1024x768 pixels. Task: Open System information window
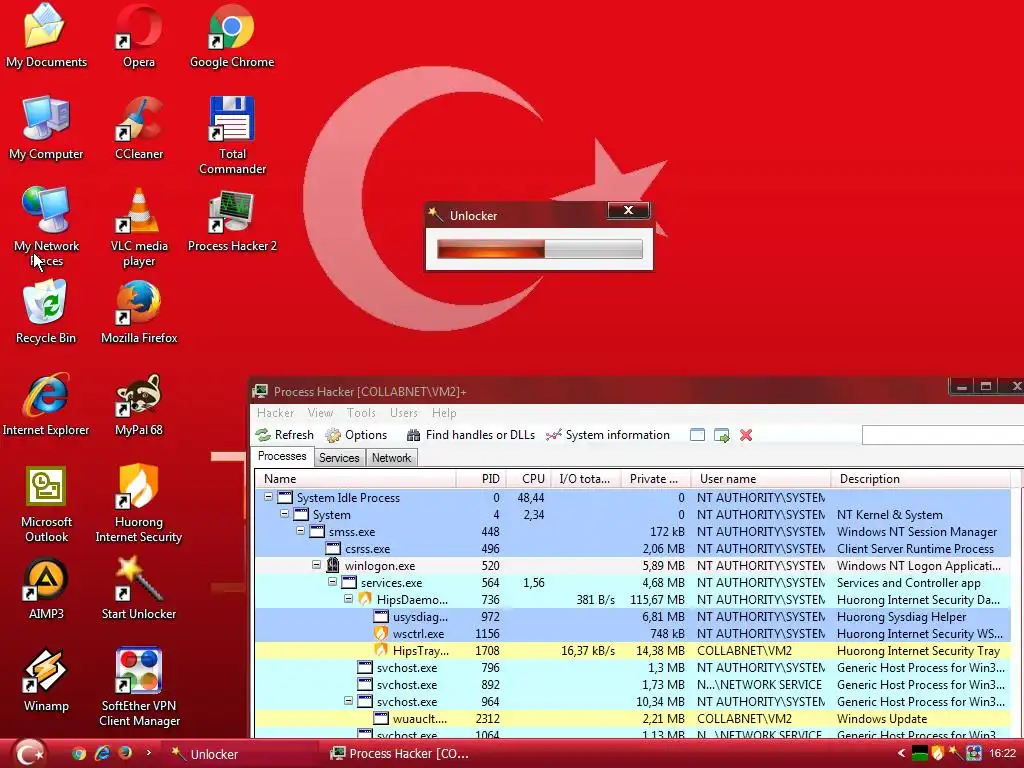(x=608, y=435)
